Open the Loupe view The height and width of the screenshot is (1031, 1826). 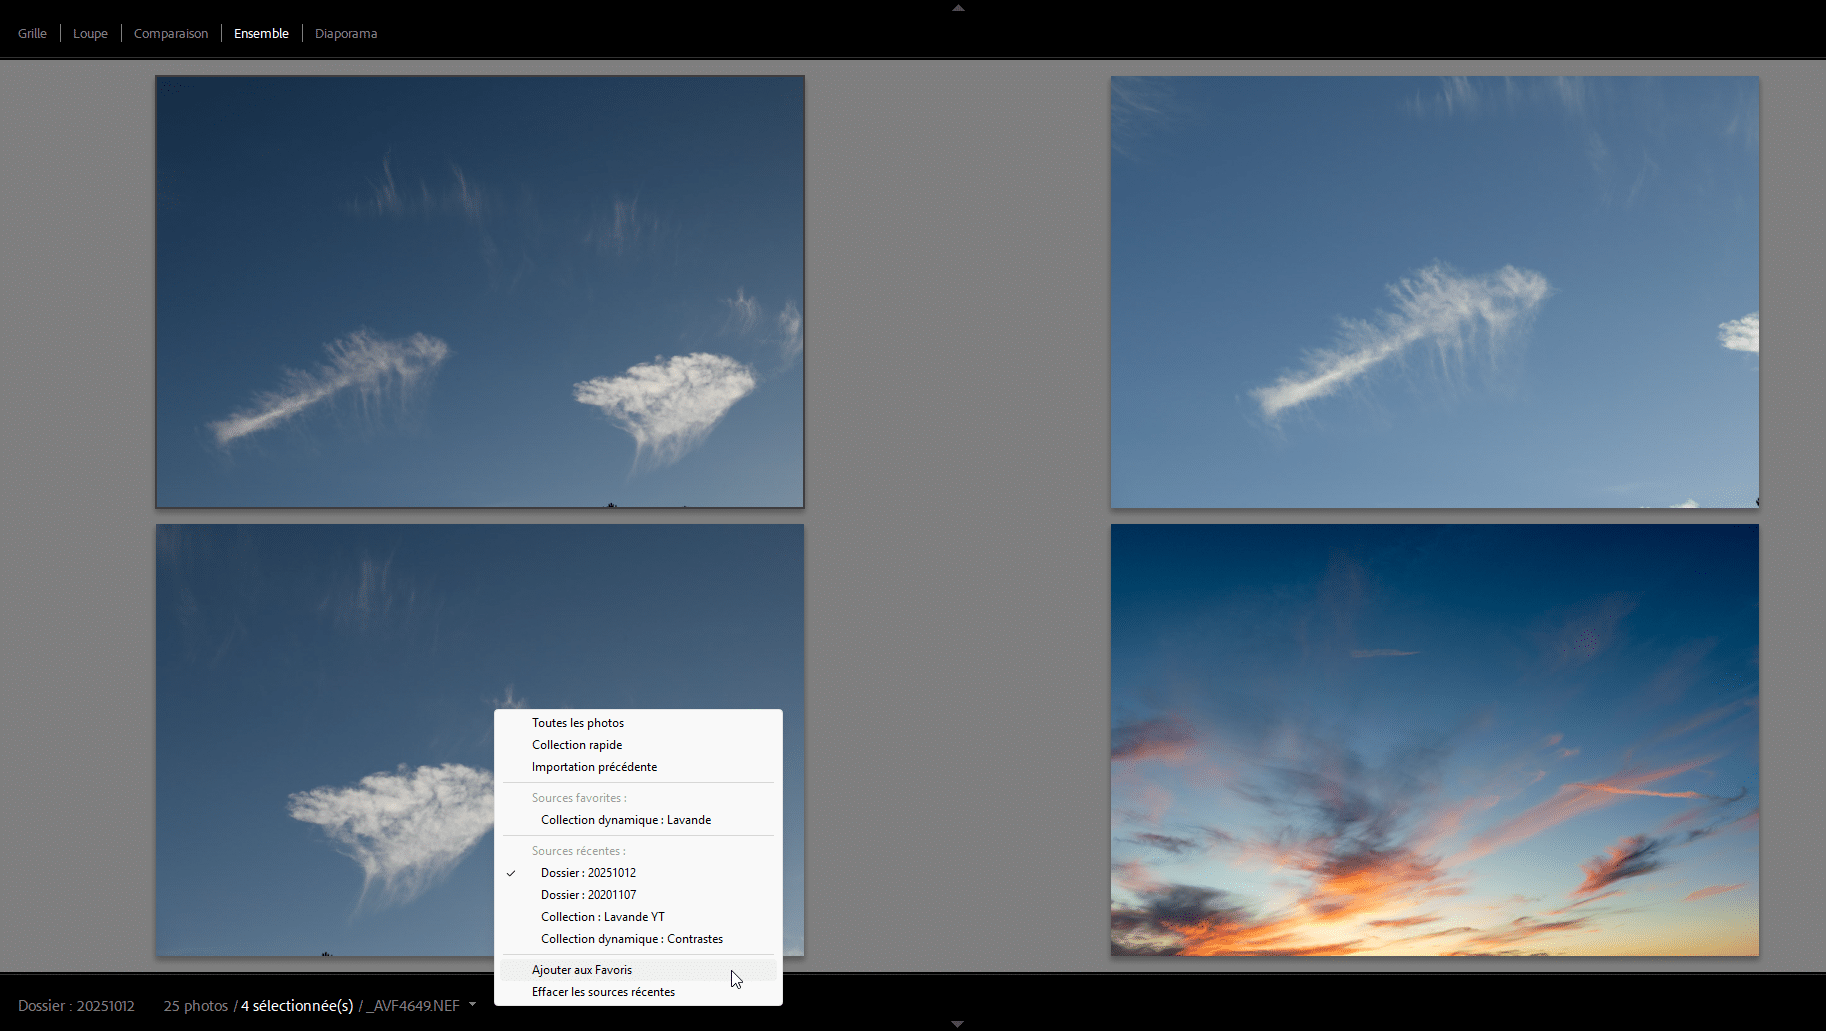click(90, 33)
